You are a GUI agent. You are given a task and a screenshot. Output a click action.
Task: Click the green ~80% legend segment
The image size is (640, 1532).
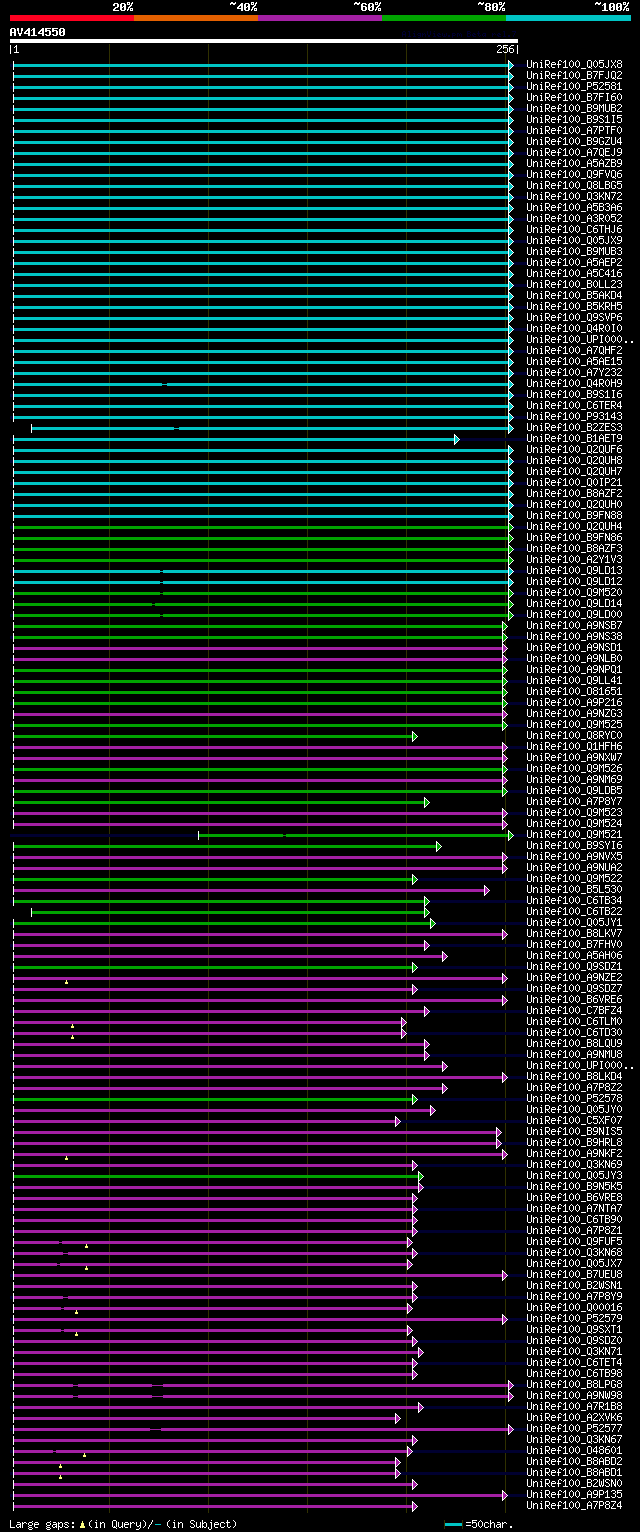(444, 18)
